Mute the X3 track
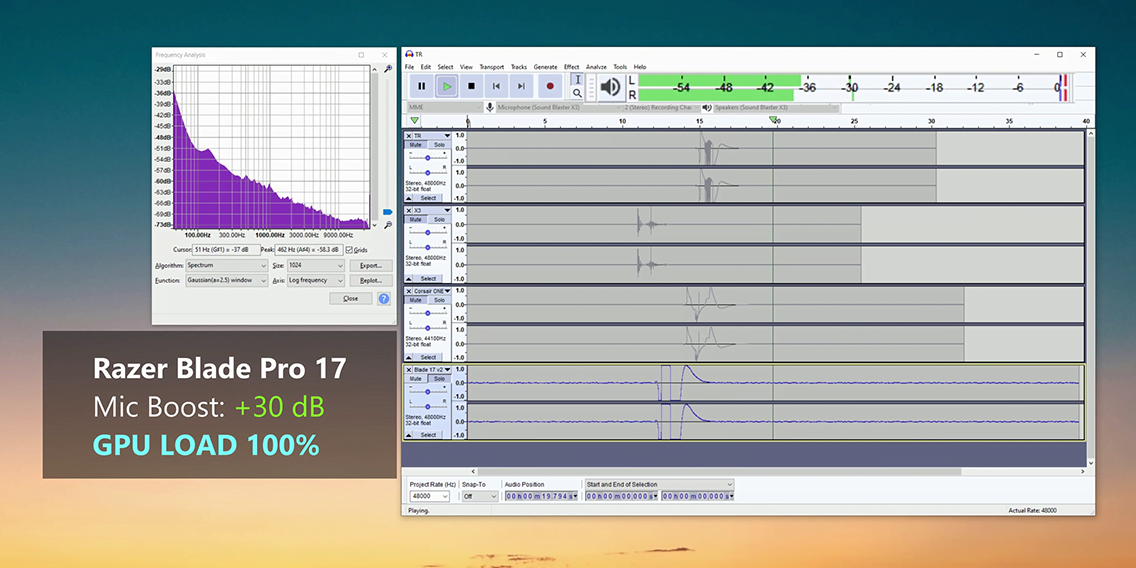1136x568 pixels. tap(416, 219)
